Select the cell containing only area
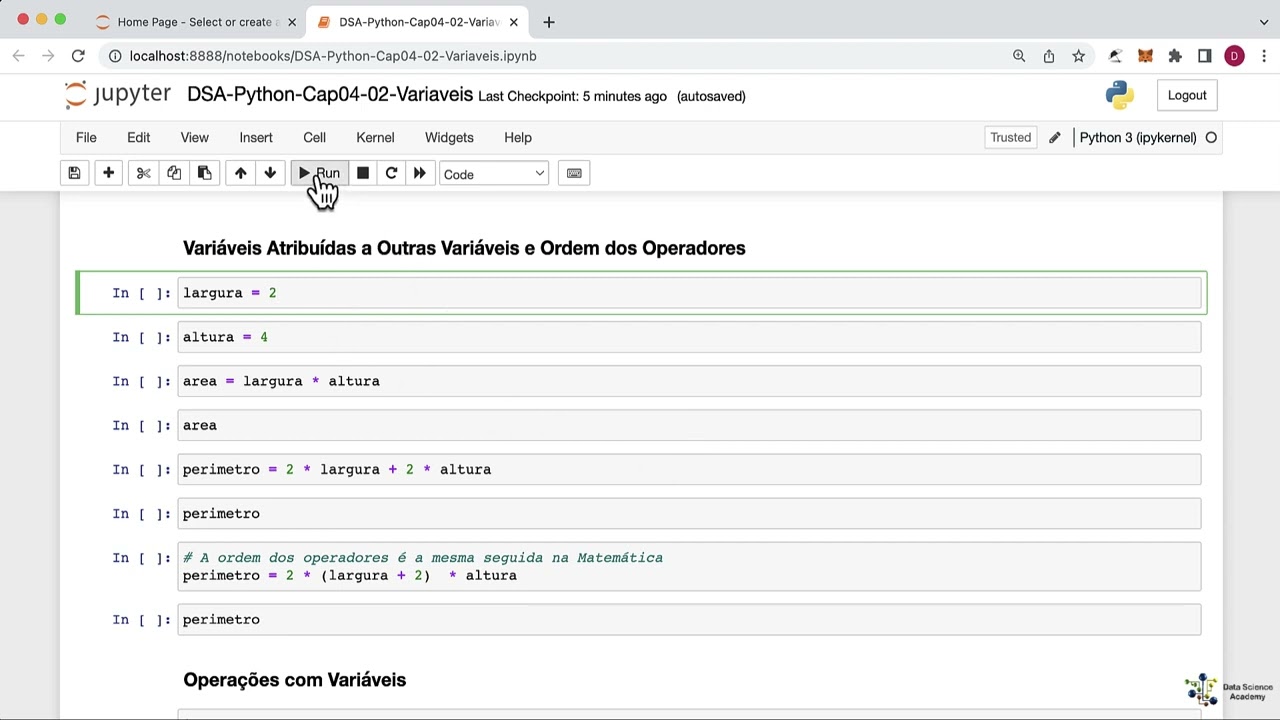The width and height of the screenshot is (1280, 720). [x=690, y=425]
